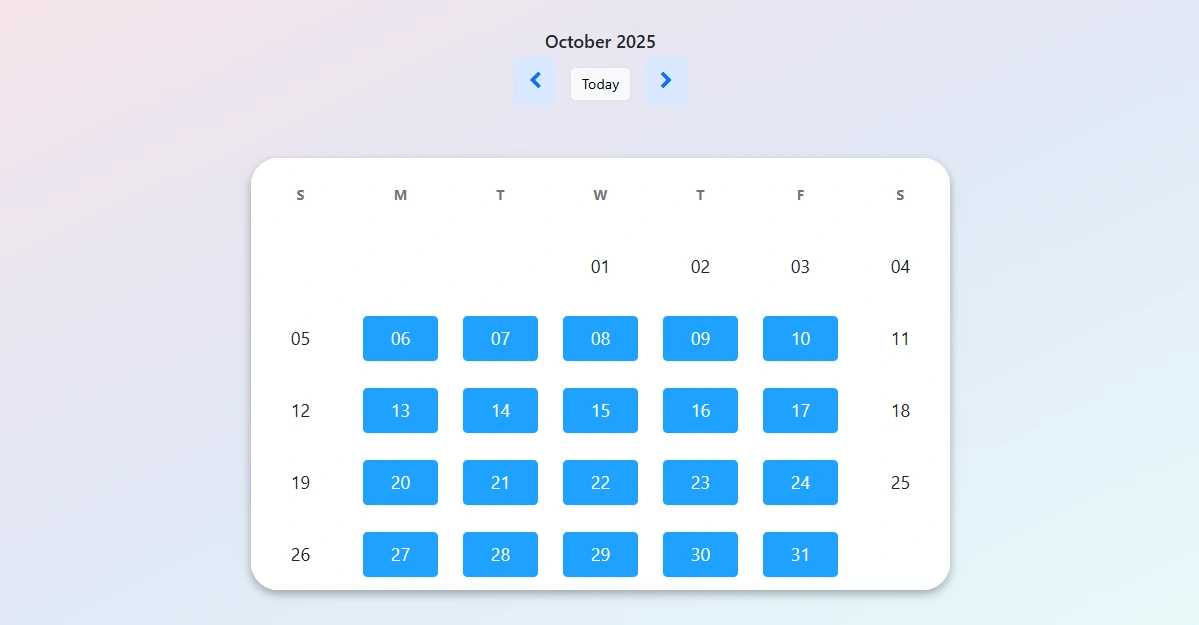Select October 27 on the calendar

point(400,554)
